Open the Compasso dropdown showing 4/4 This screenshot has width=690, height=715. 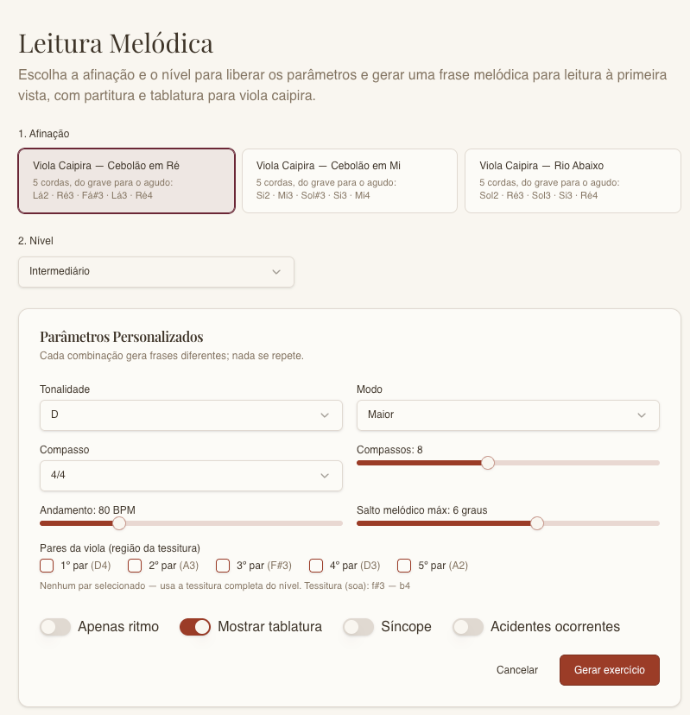point(191,476)
